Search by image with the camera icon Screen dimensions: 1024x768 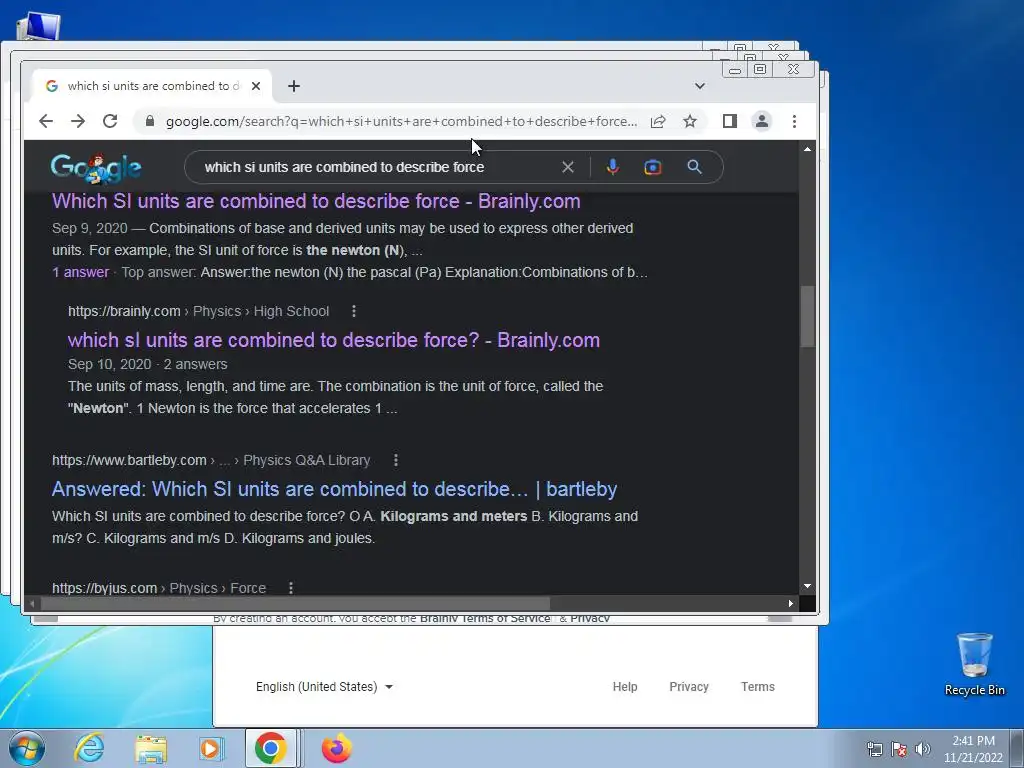(652, 167)
